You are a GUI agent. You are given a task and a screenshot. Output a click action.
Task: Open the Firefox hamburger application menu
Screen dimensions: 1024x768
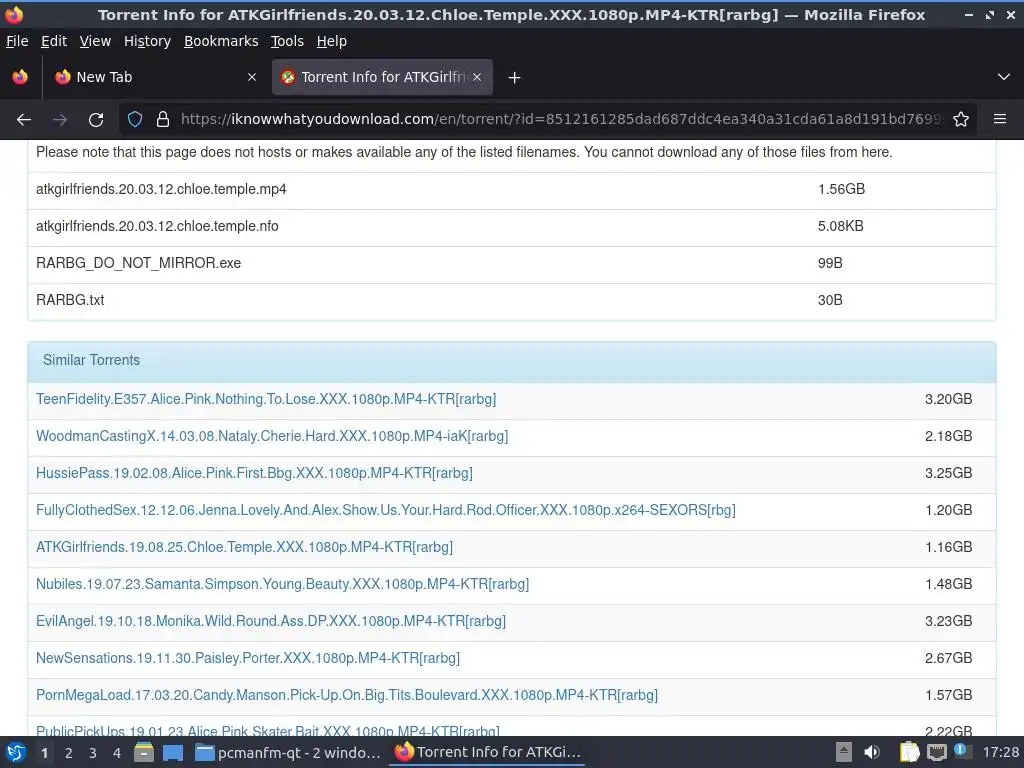[999, 119]
